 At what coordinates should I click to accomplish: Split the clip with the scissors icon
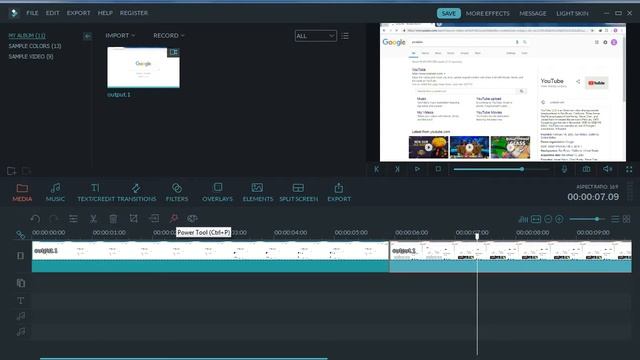point(93,219)
